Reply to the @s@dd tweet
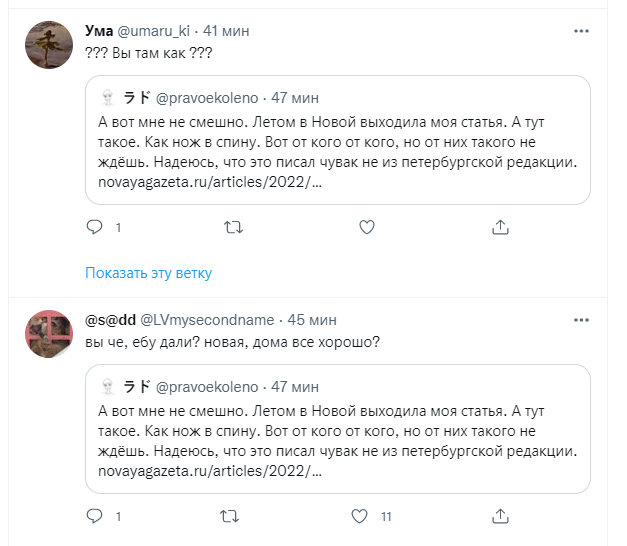Image resolution: width=627 pixels, height=546 pixels. click(x=96, y=517)
